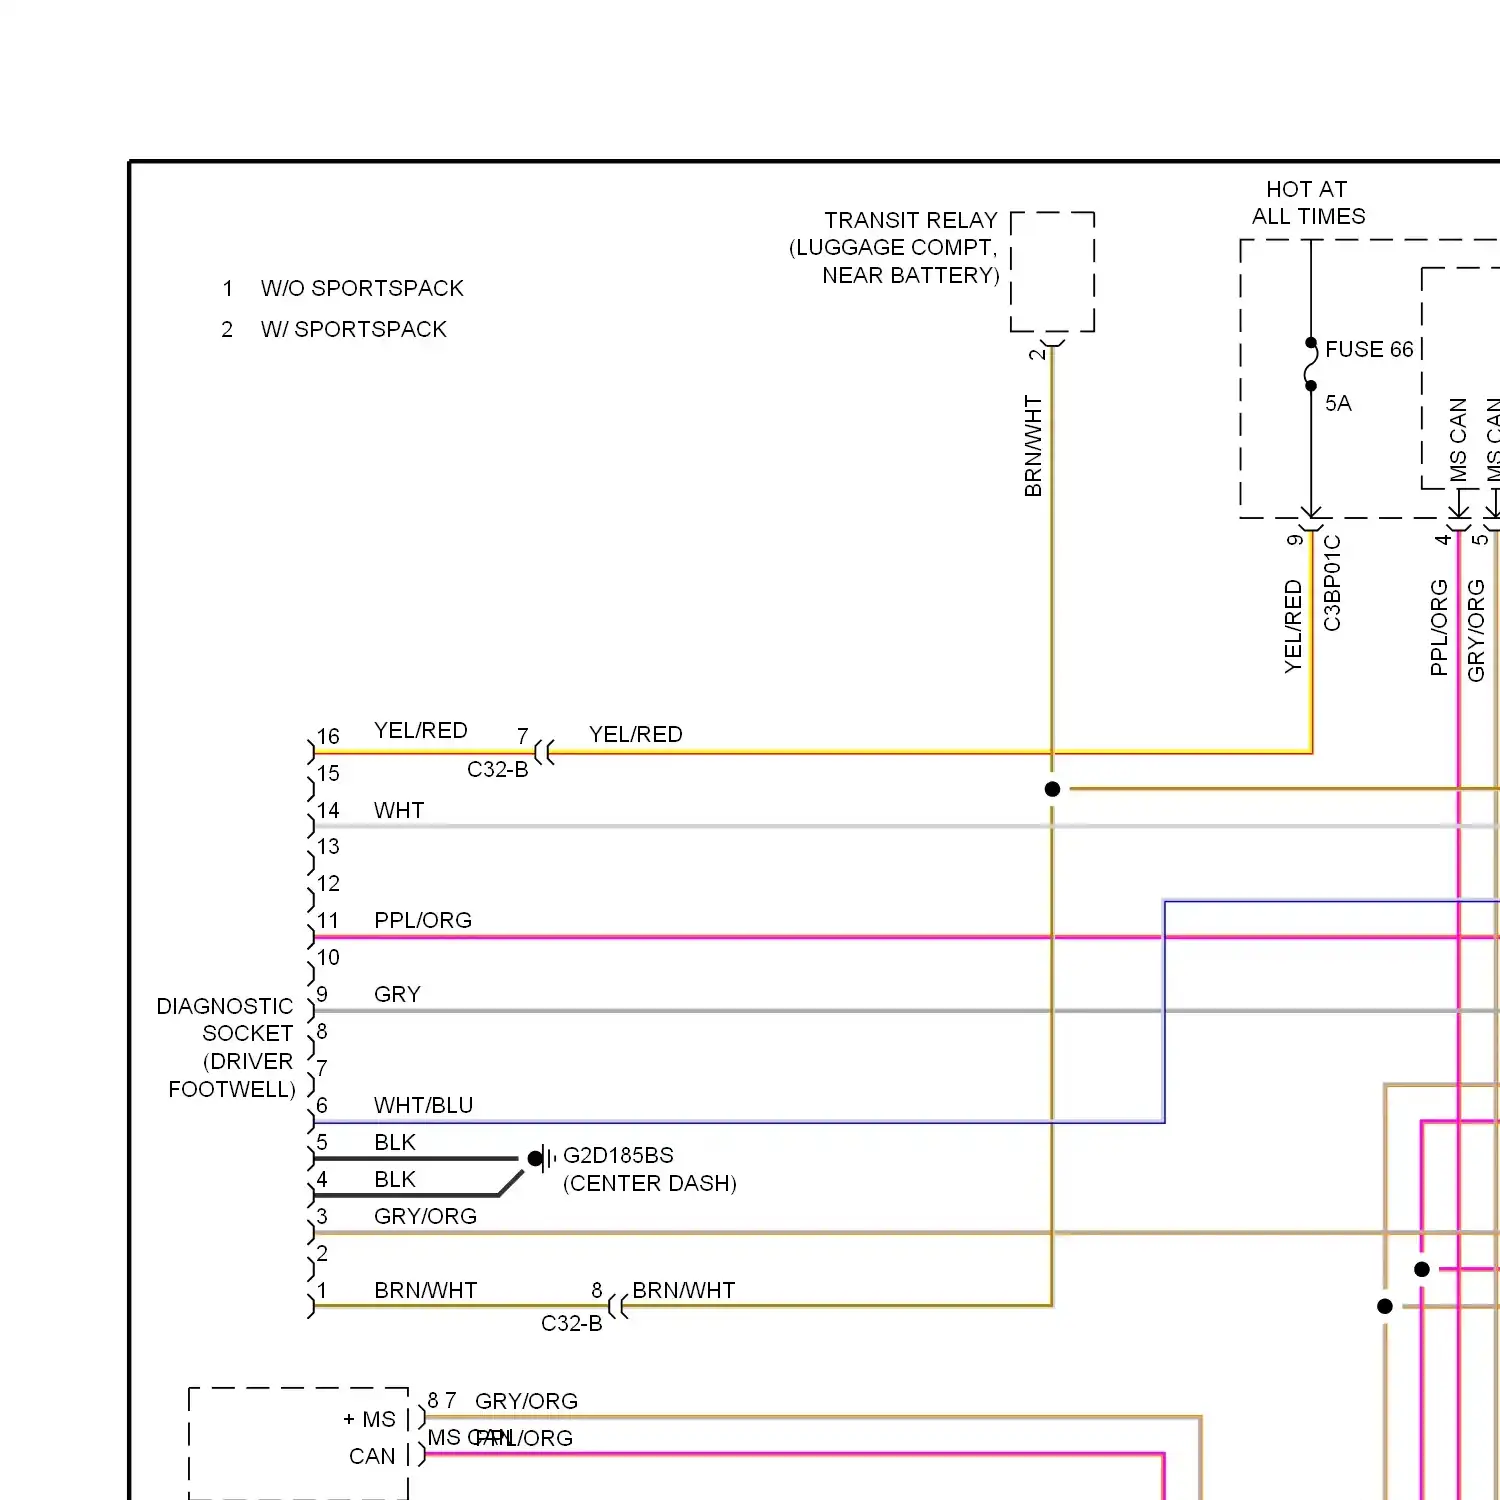Click the WHT wire label at pin 14
This screenshot has width=1500, height=1500.
(x=399, y=810)
